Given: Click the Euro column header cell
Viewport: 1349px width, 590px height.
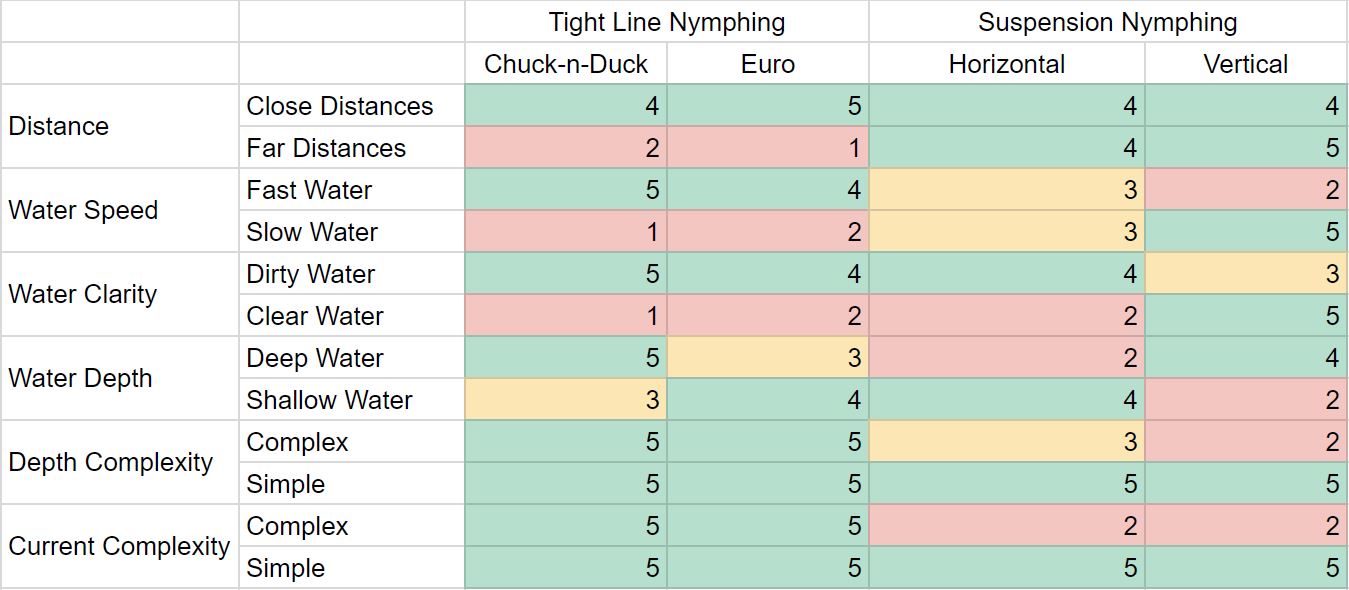Looking at the screenshot, I should click(768, 64).
